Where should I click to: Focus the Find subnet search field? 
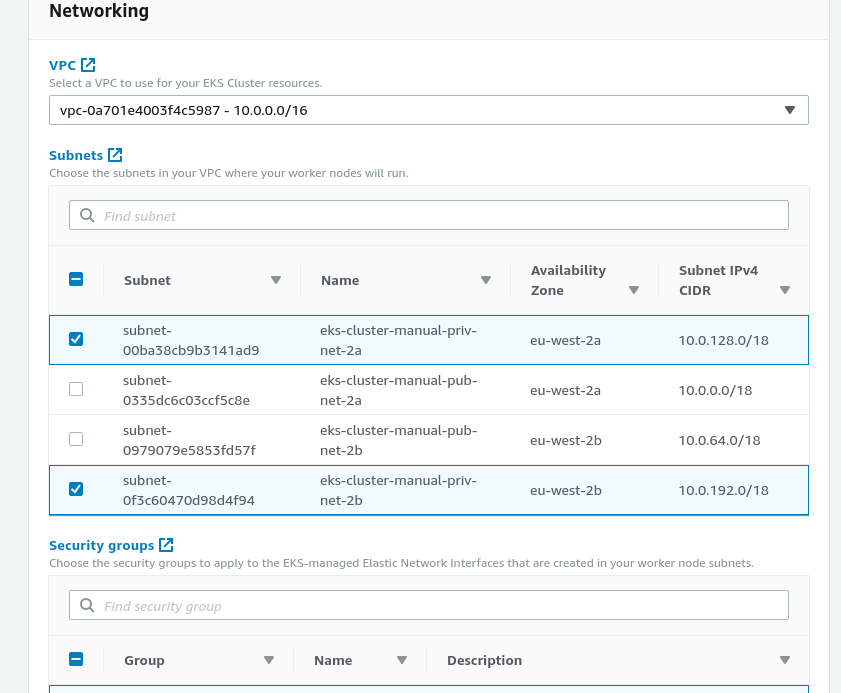tap(429, 215)
